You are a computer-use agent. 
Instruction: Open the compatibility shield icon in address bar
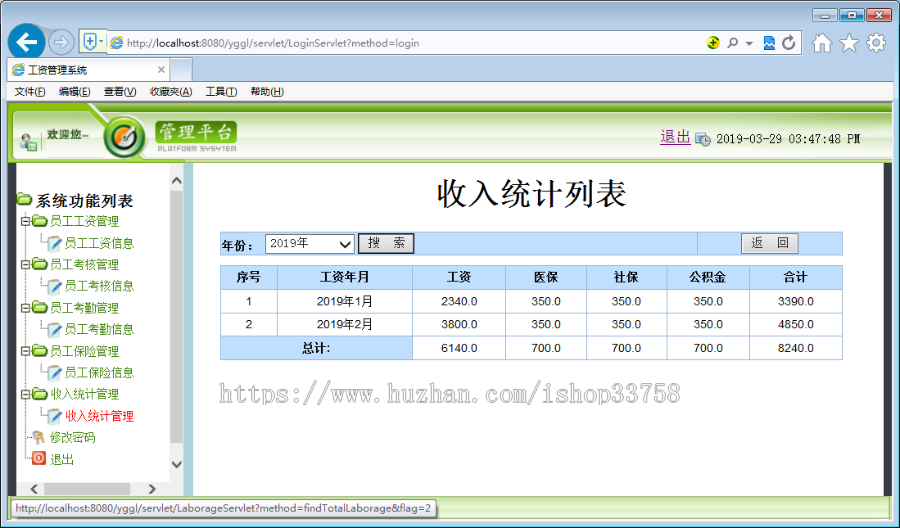90,42
